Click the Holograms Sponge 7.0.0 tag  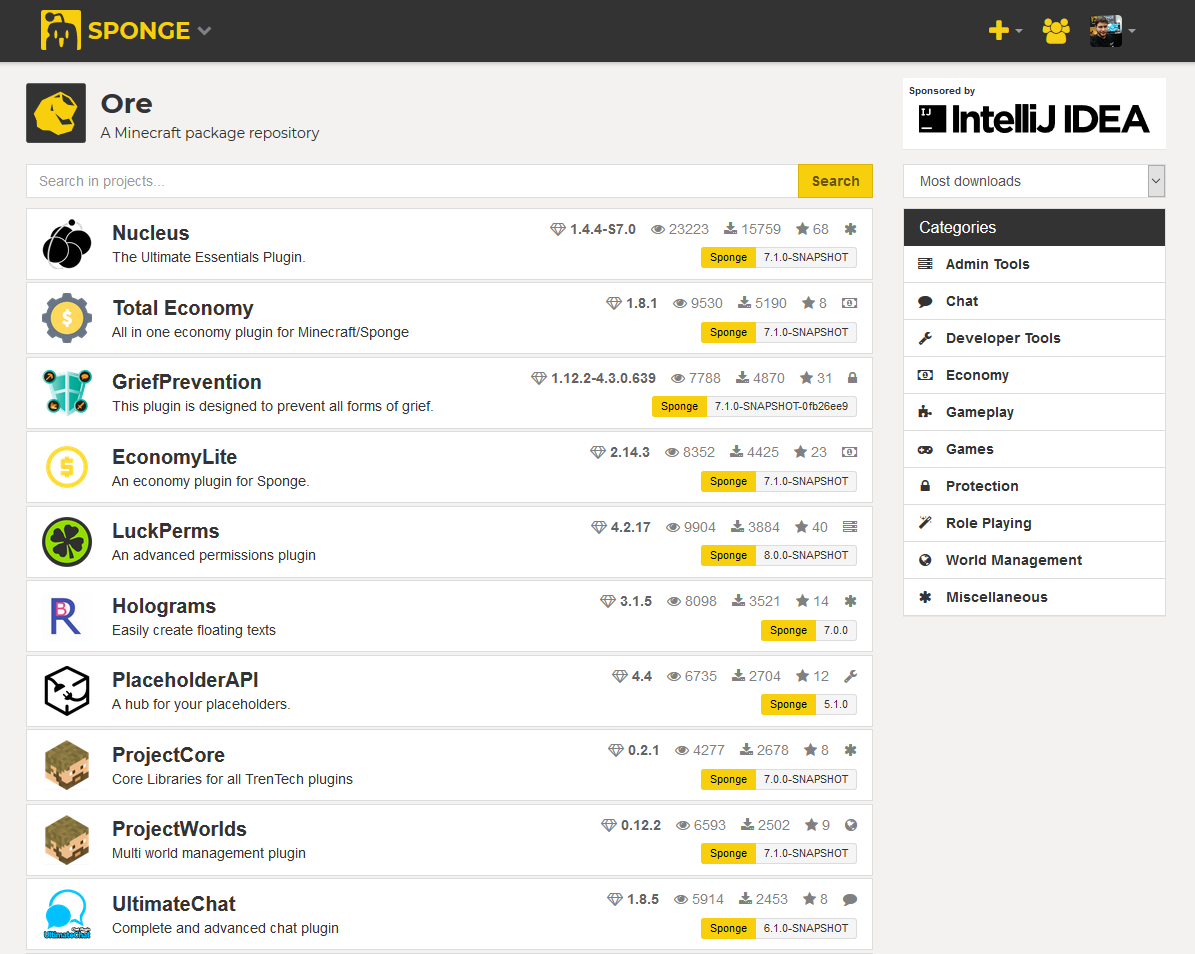click(x=809, y=630)
